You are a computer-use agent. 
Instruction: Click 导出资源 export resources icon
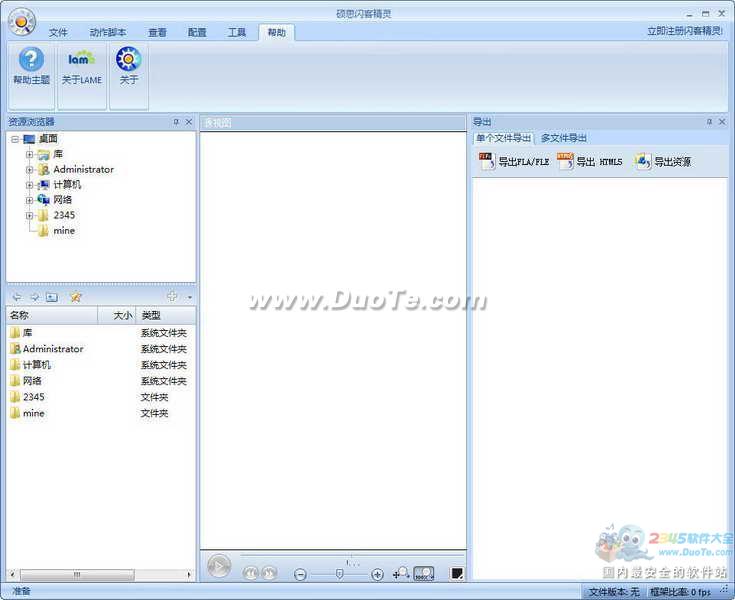click(663, 162)
